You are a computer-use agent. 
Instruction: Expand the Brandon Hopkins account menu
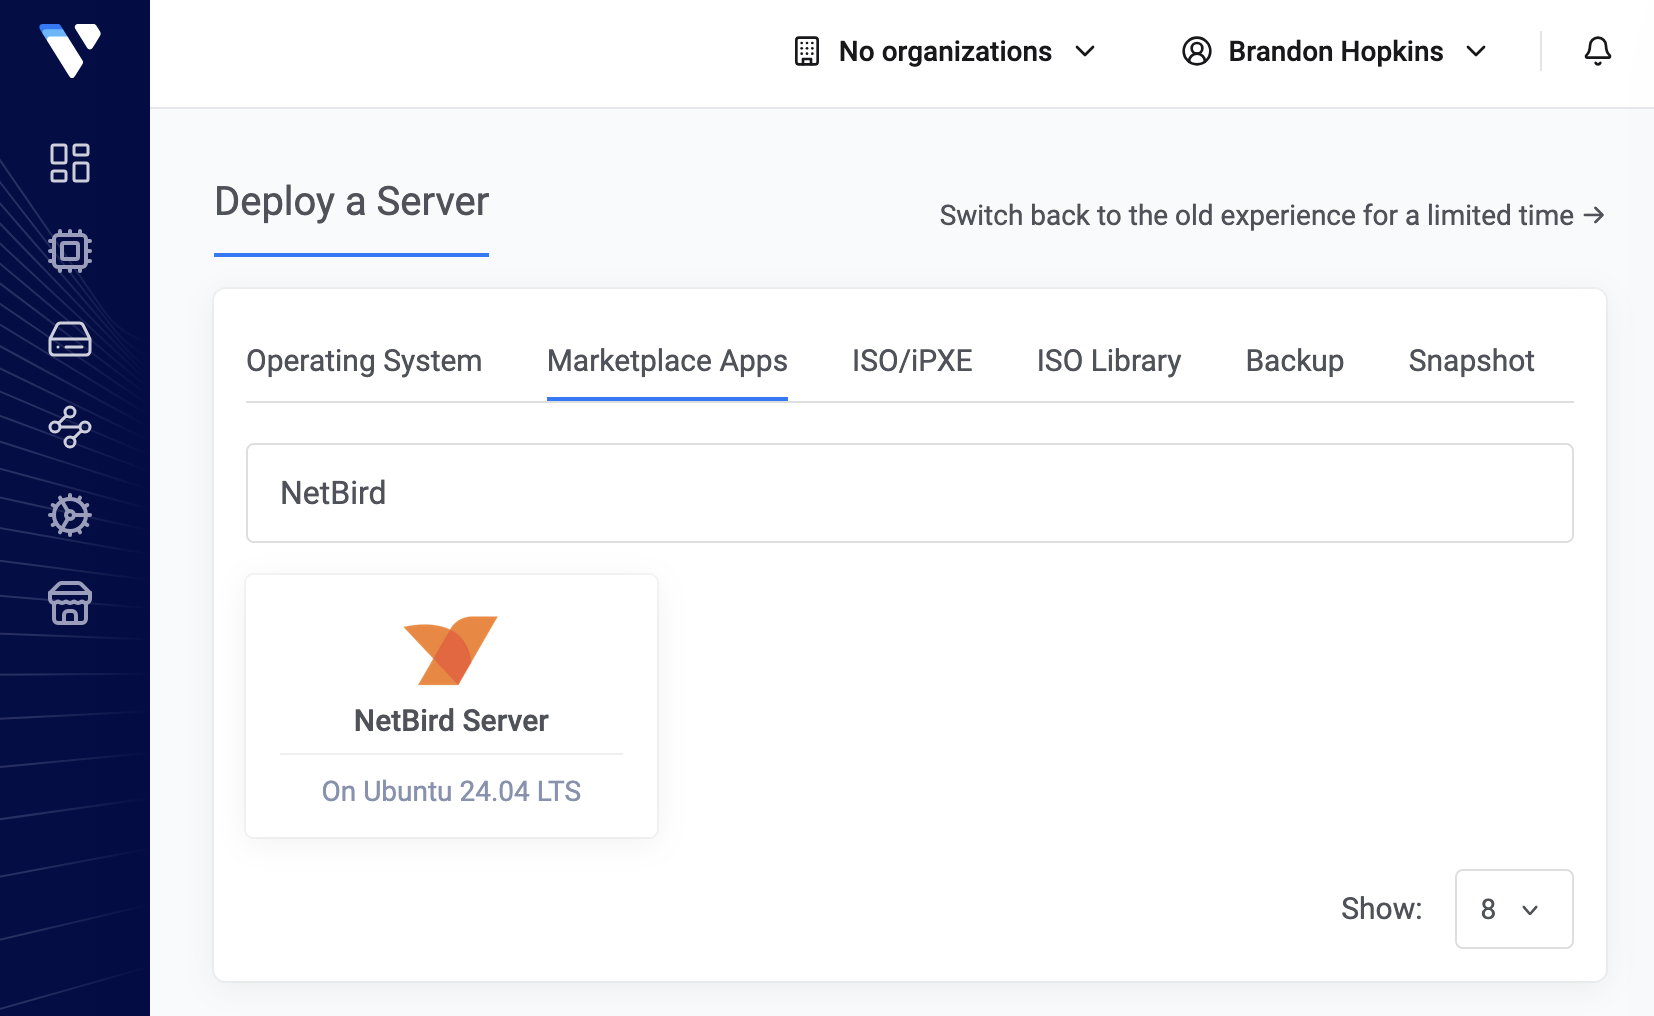pos(1335,51)
